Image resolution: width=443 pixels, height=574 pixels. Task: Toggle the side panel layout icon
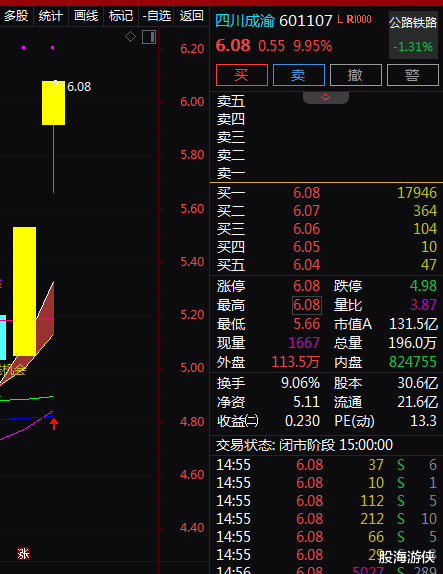point(149,37)
